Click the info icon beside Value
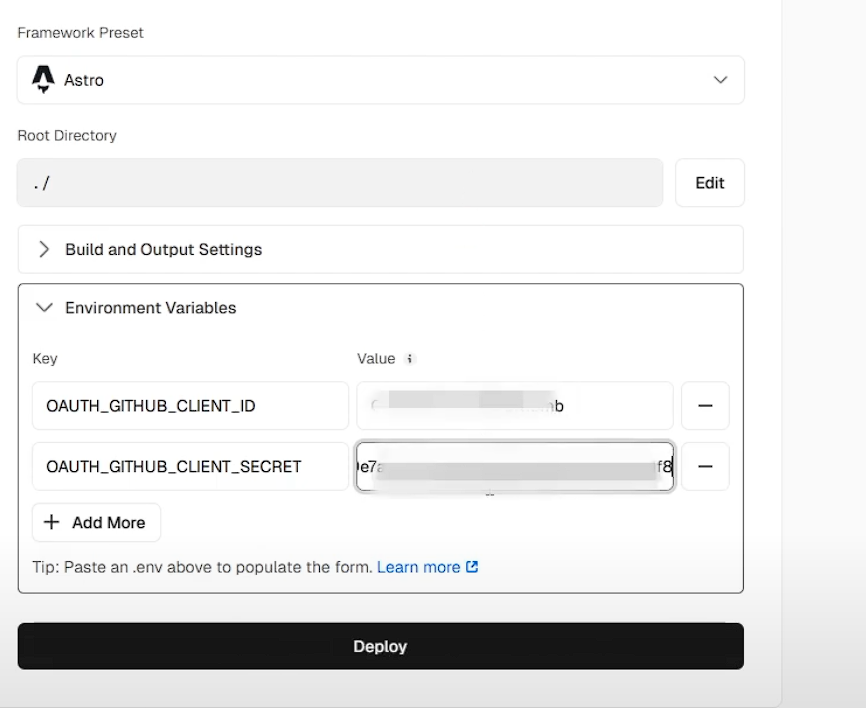This screenshot has height=708, width=866. 409,359
